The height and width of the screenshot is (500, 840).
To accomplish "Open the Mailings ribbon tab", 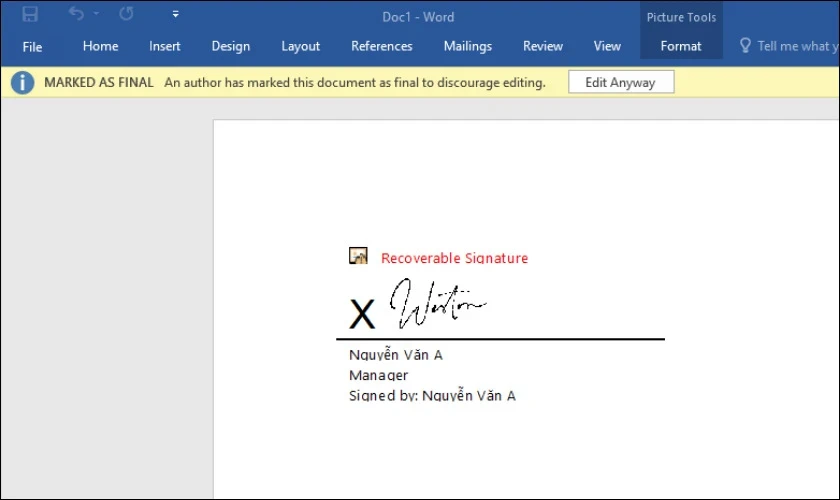I will point(467,46).
